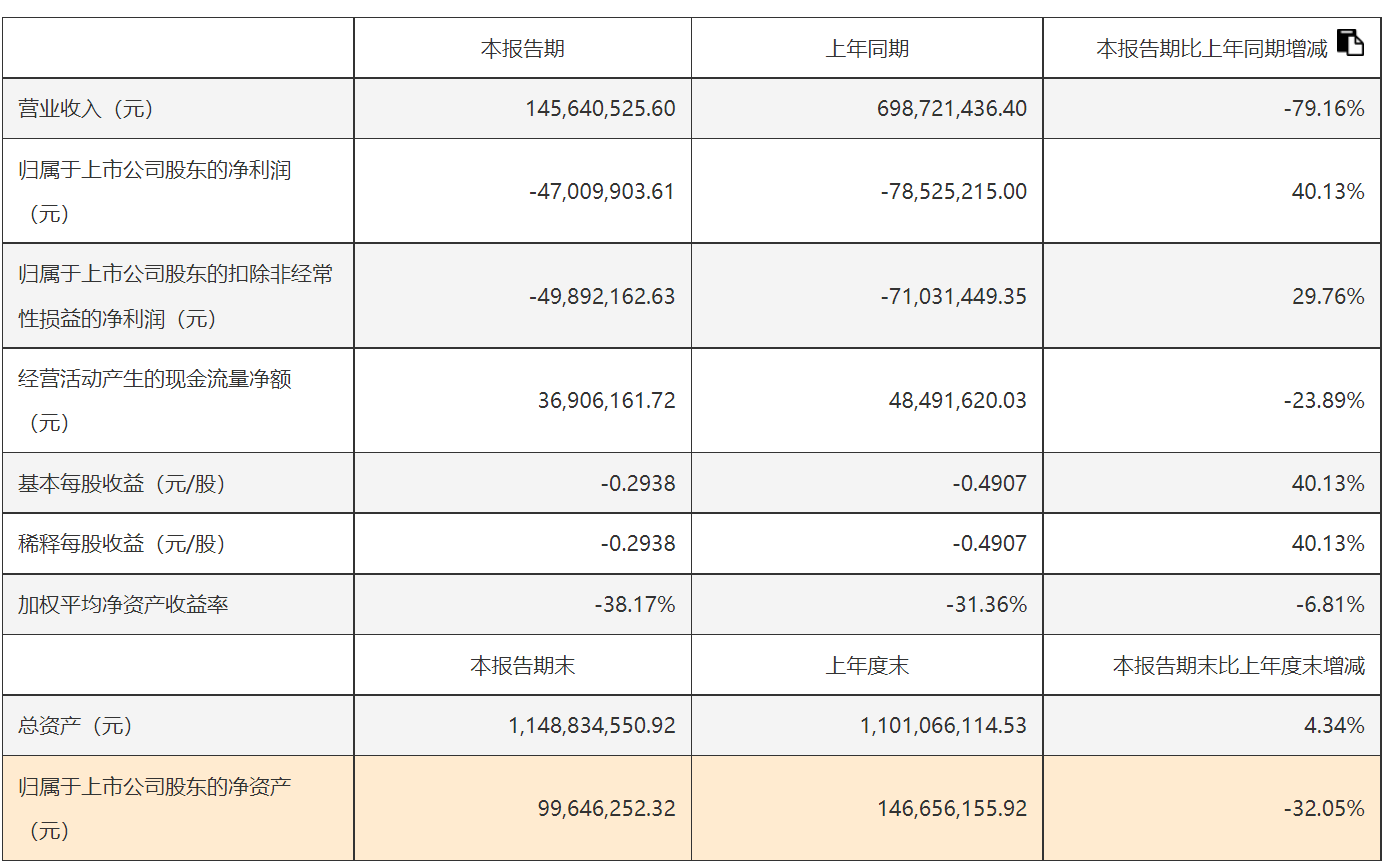Select the 本报告期 column header
Viewport: 1388px width, 862px height.
coord(522,48)
